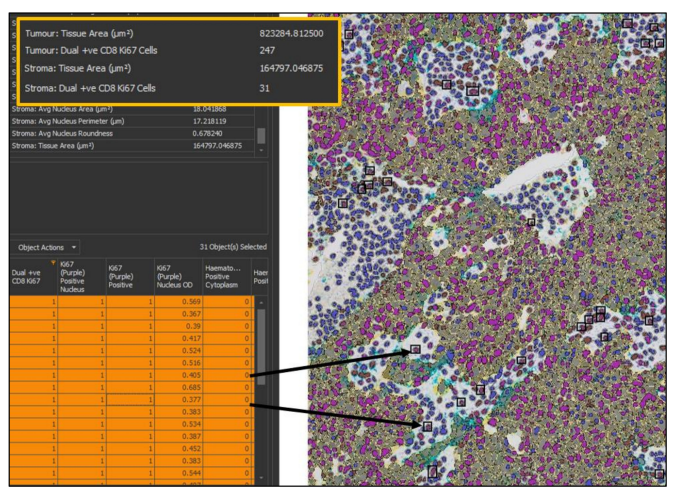The height and width of the screenshot is (497, 677).
Task: Select the cell with OD value 0.544
Action: [x=178, y=473]
